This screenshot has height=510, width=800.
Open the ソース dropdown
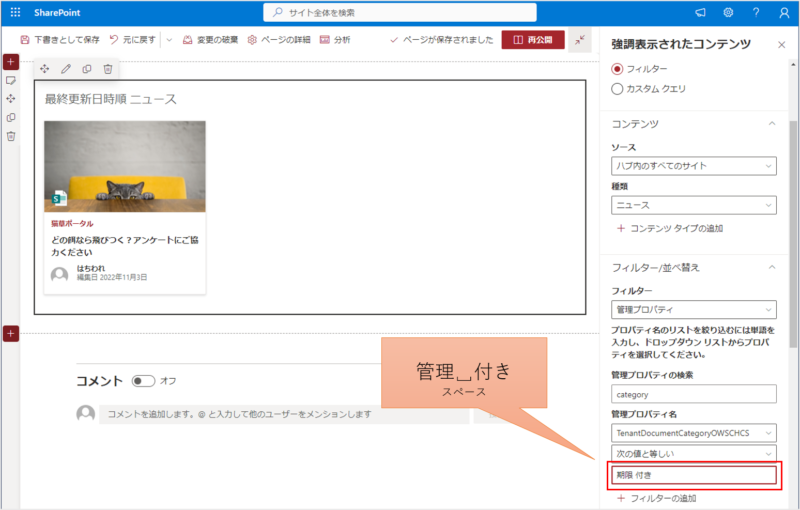point(693,166)
